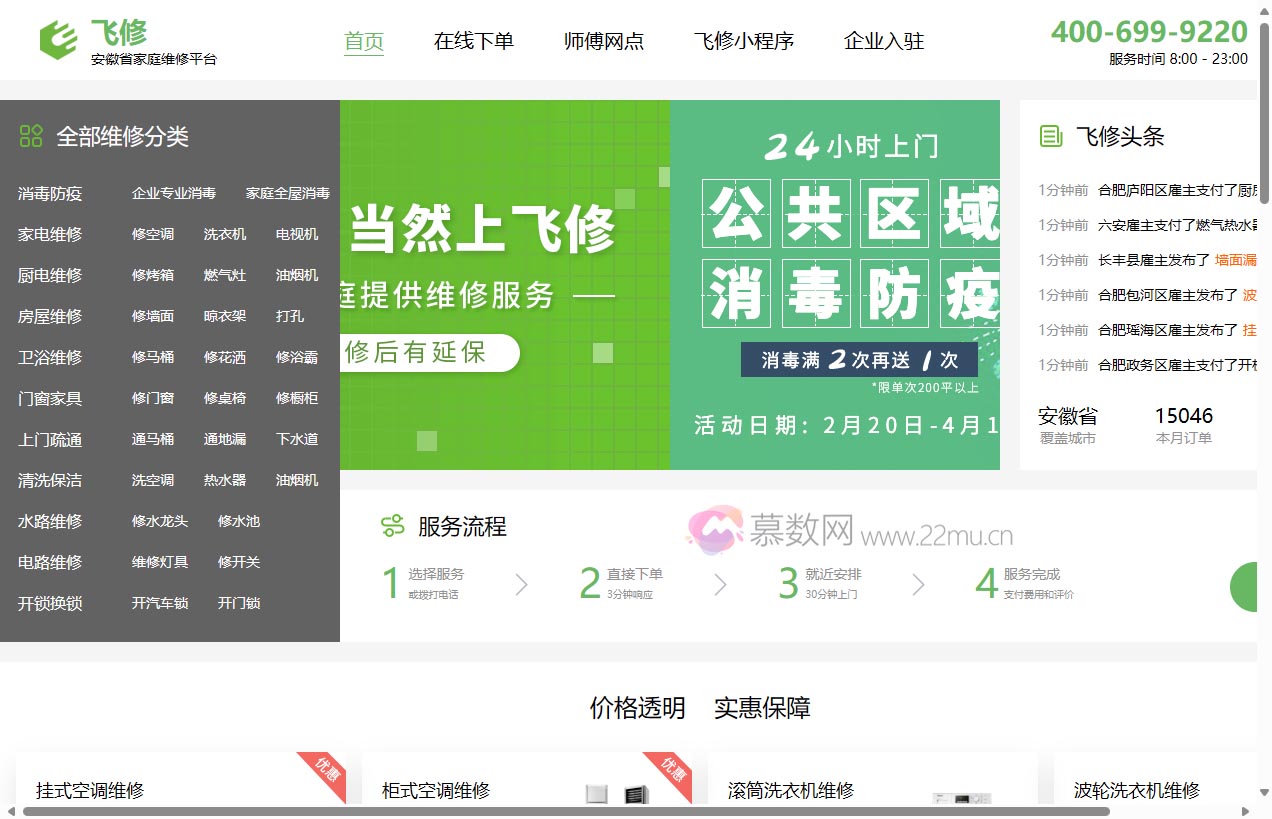
Task: Click the chevron arrow after 就近安排 step
Action: (918, 585)
